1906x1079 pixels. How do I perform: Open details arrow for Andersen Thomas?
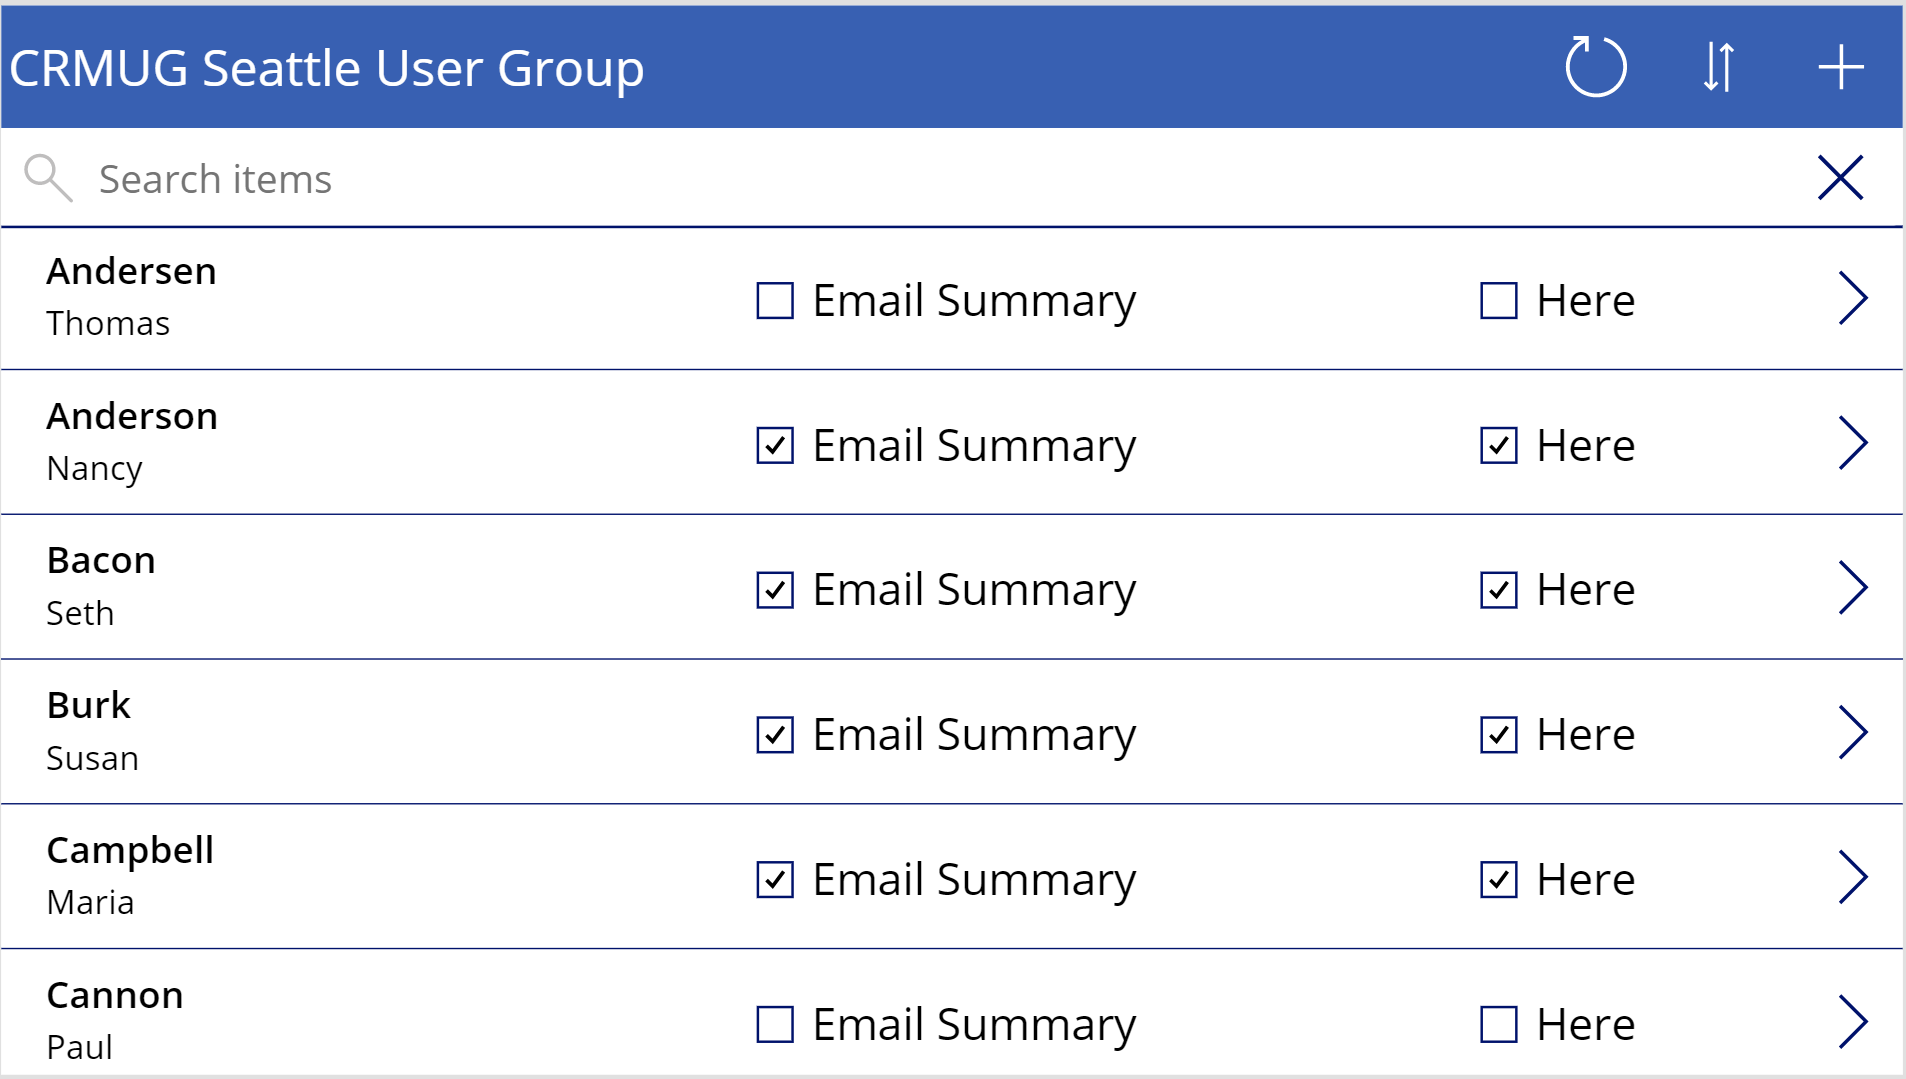[1853, 298]
